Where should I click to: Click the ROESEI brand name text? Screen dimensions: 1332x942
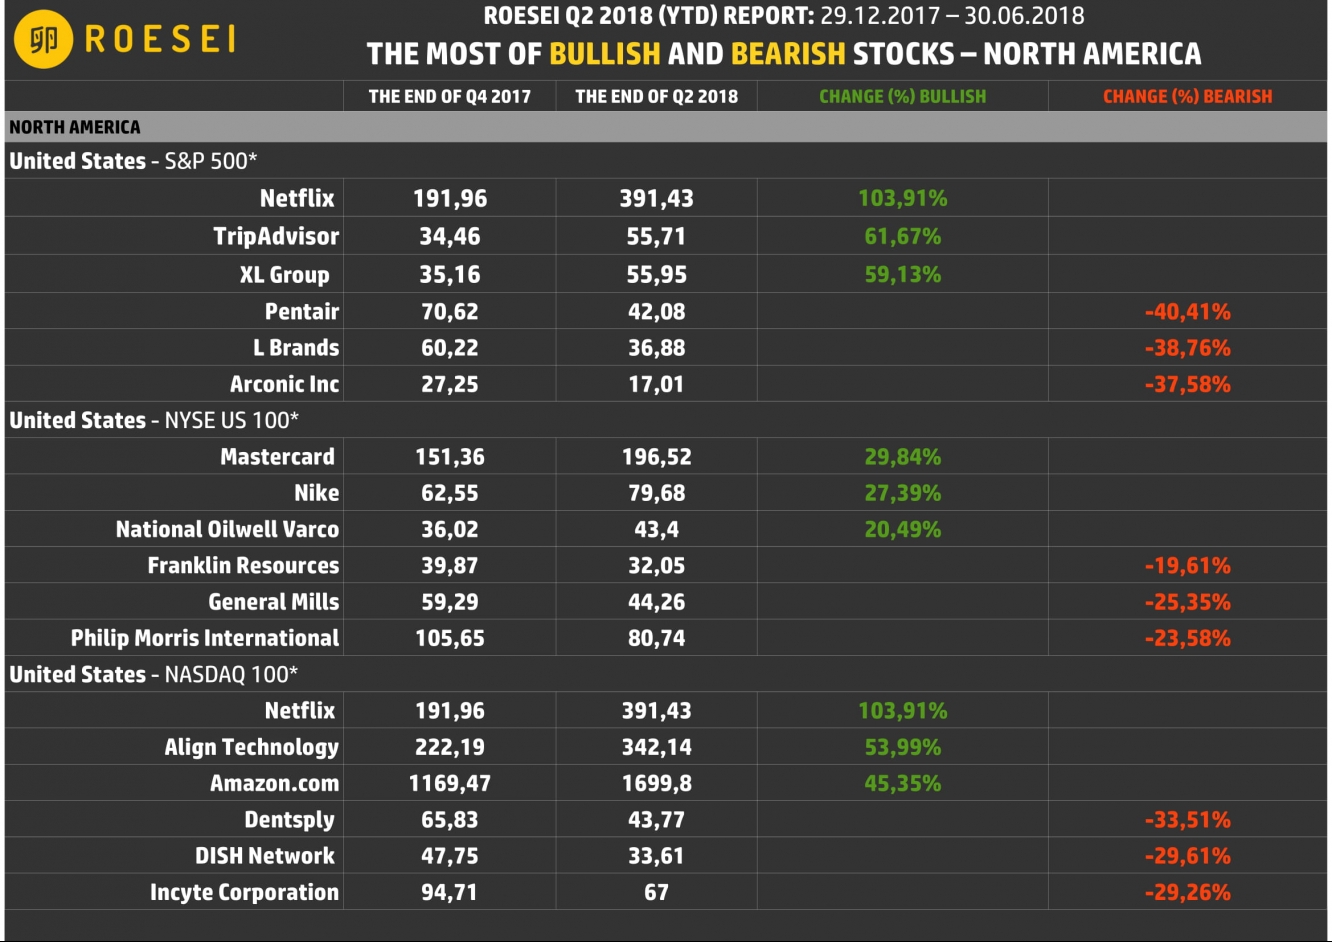(x=161, y=39)
